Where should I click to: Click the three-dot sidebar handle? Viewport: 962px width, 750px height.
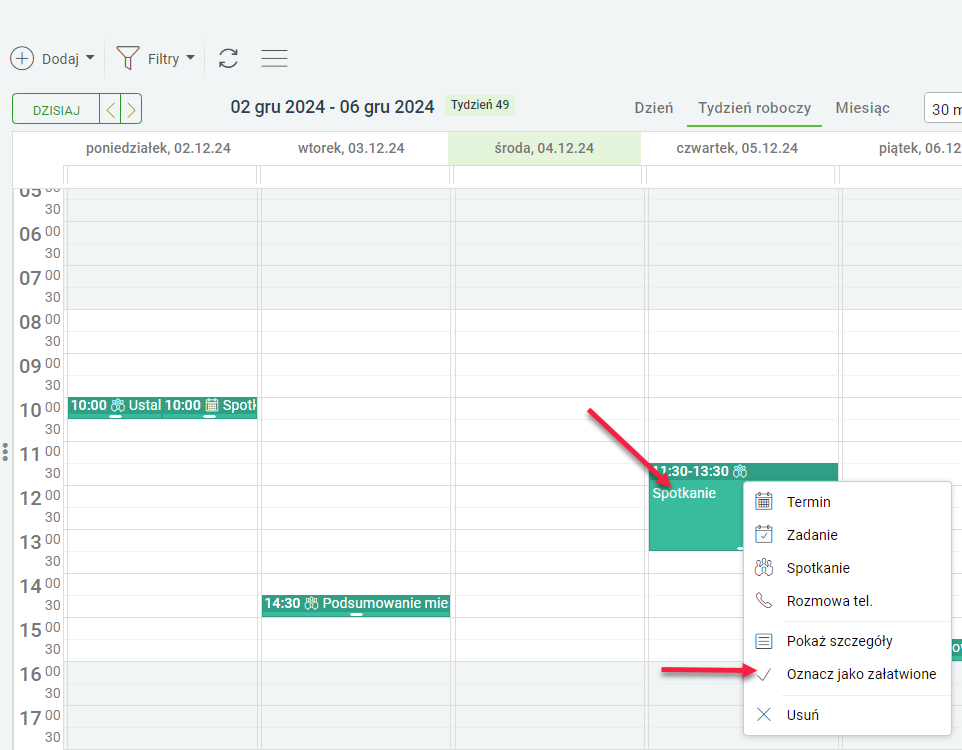pyautogui.click(x=5, y=452)
